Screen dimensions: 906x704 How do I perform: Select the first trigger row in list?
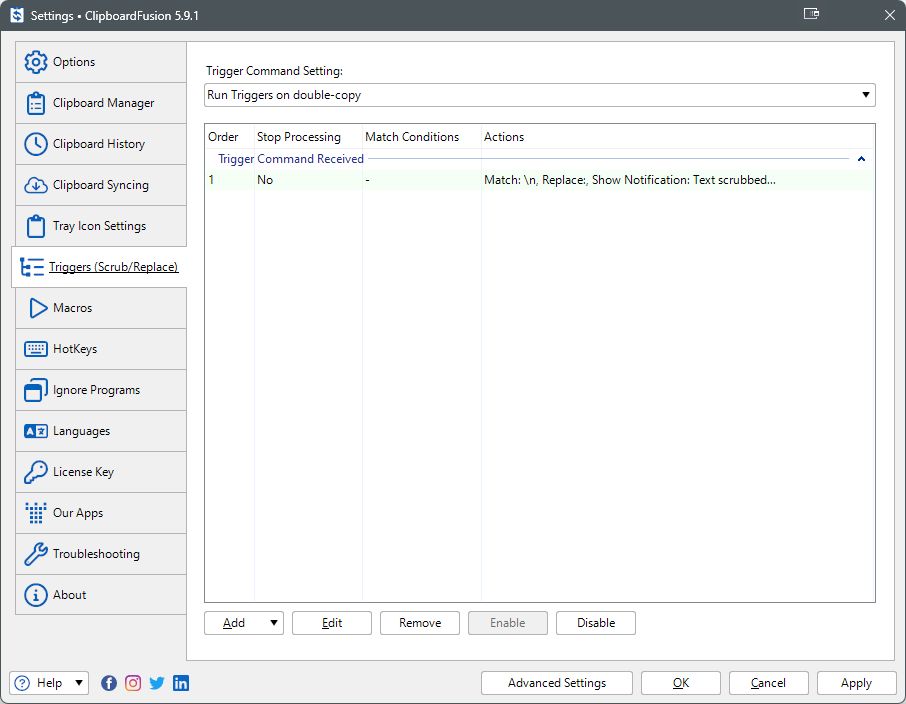(538, 180)
